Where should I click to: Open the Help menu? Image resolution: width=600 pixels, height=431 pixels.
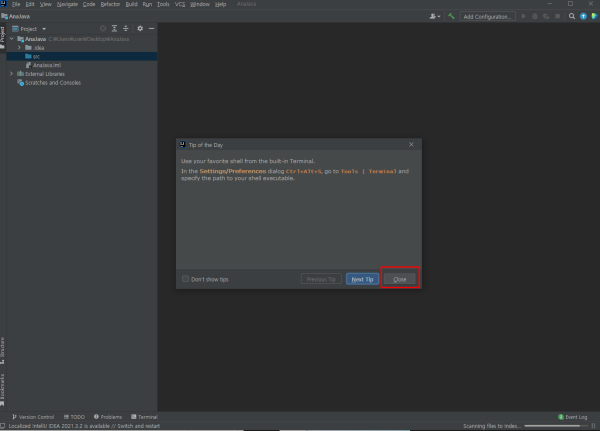tap(220, 4)
